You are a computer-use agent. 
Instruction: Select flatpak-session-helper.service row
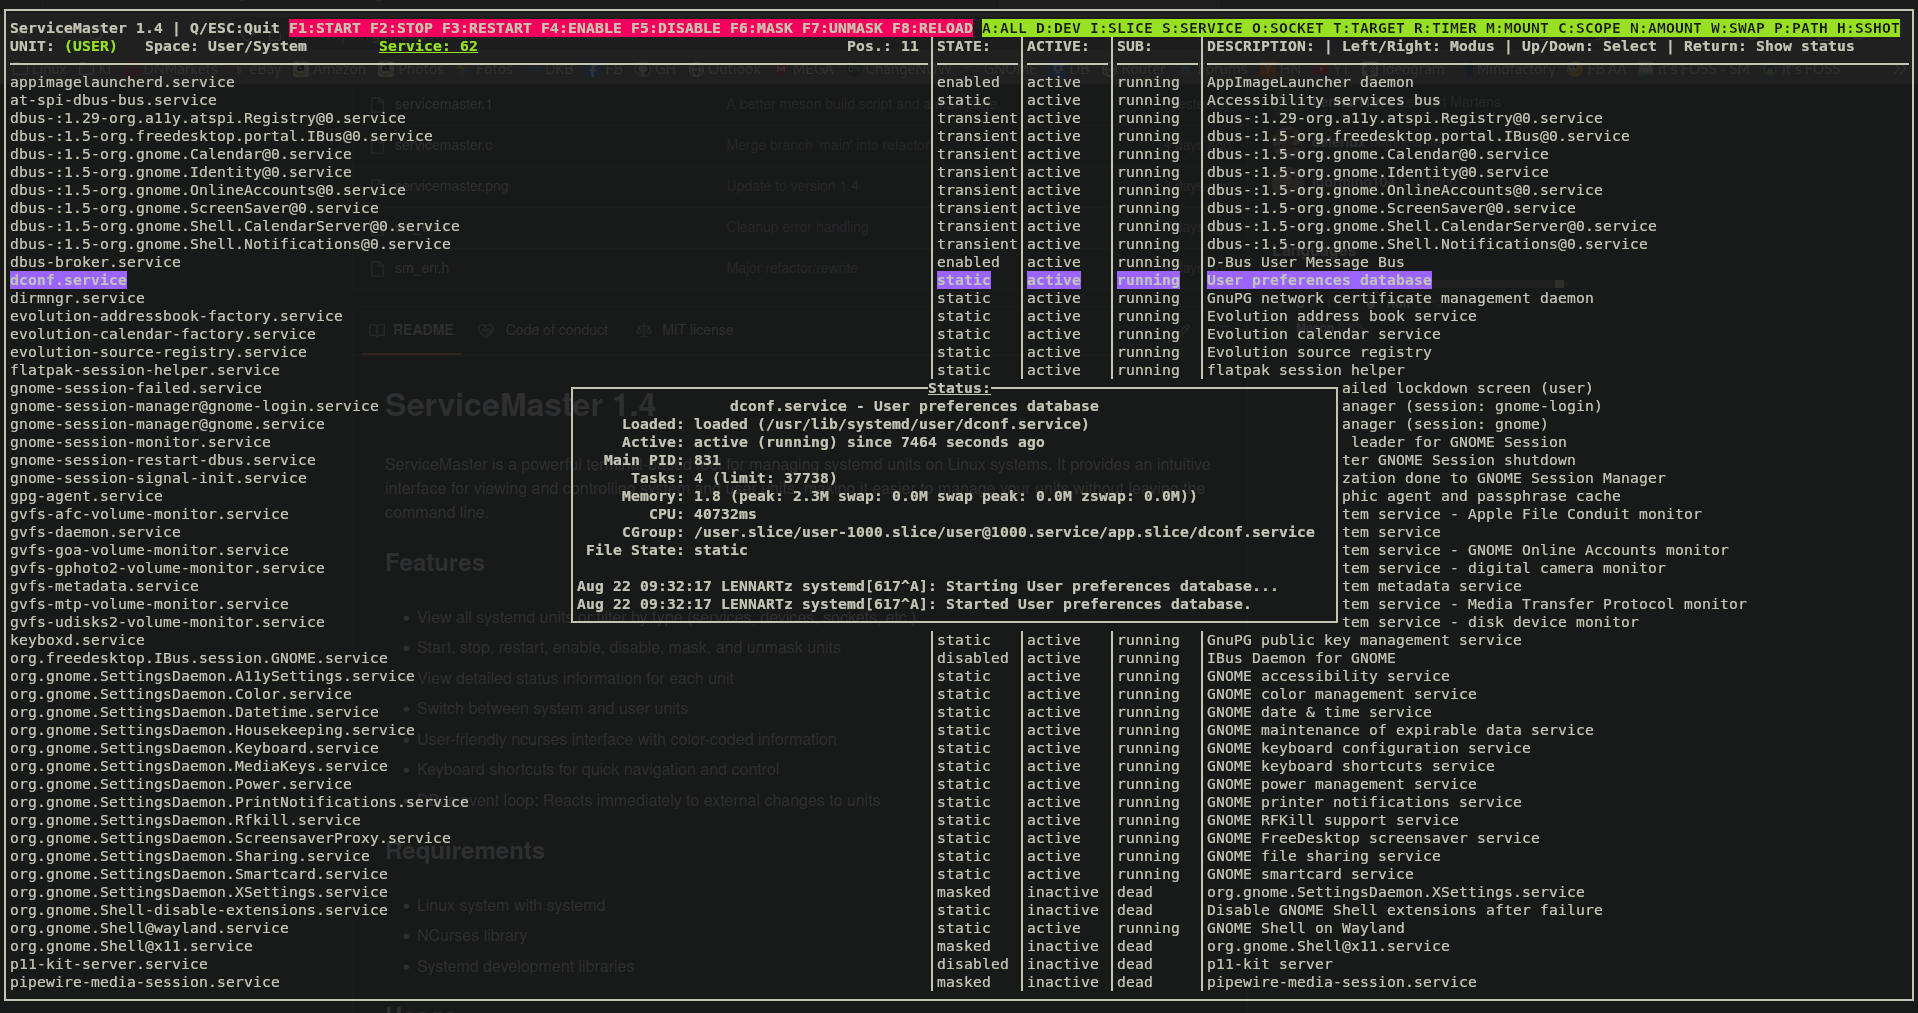click(145, 370)
